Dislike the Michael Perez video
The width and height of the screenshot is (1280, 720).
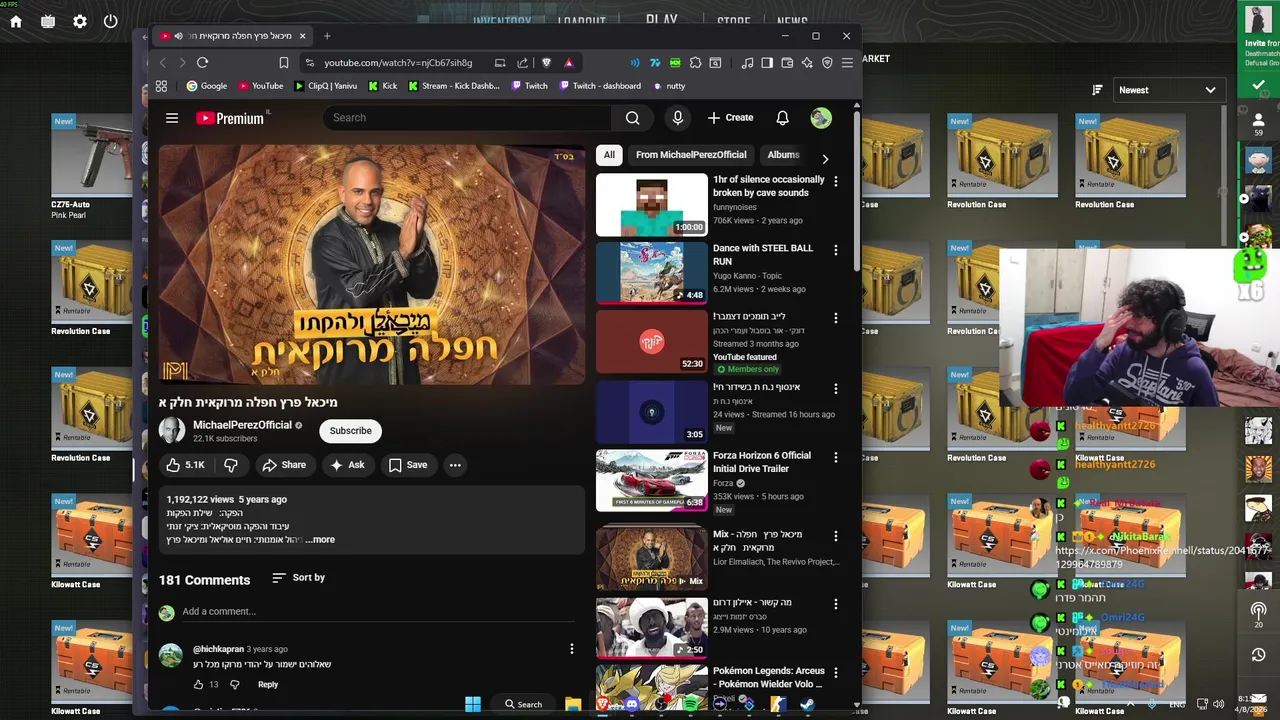[x=230, y=465]
